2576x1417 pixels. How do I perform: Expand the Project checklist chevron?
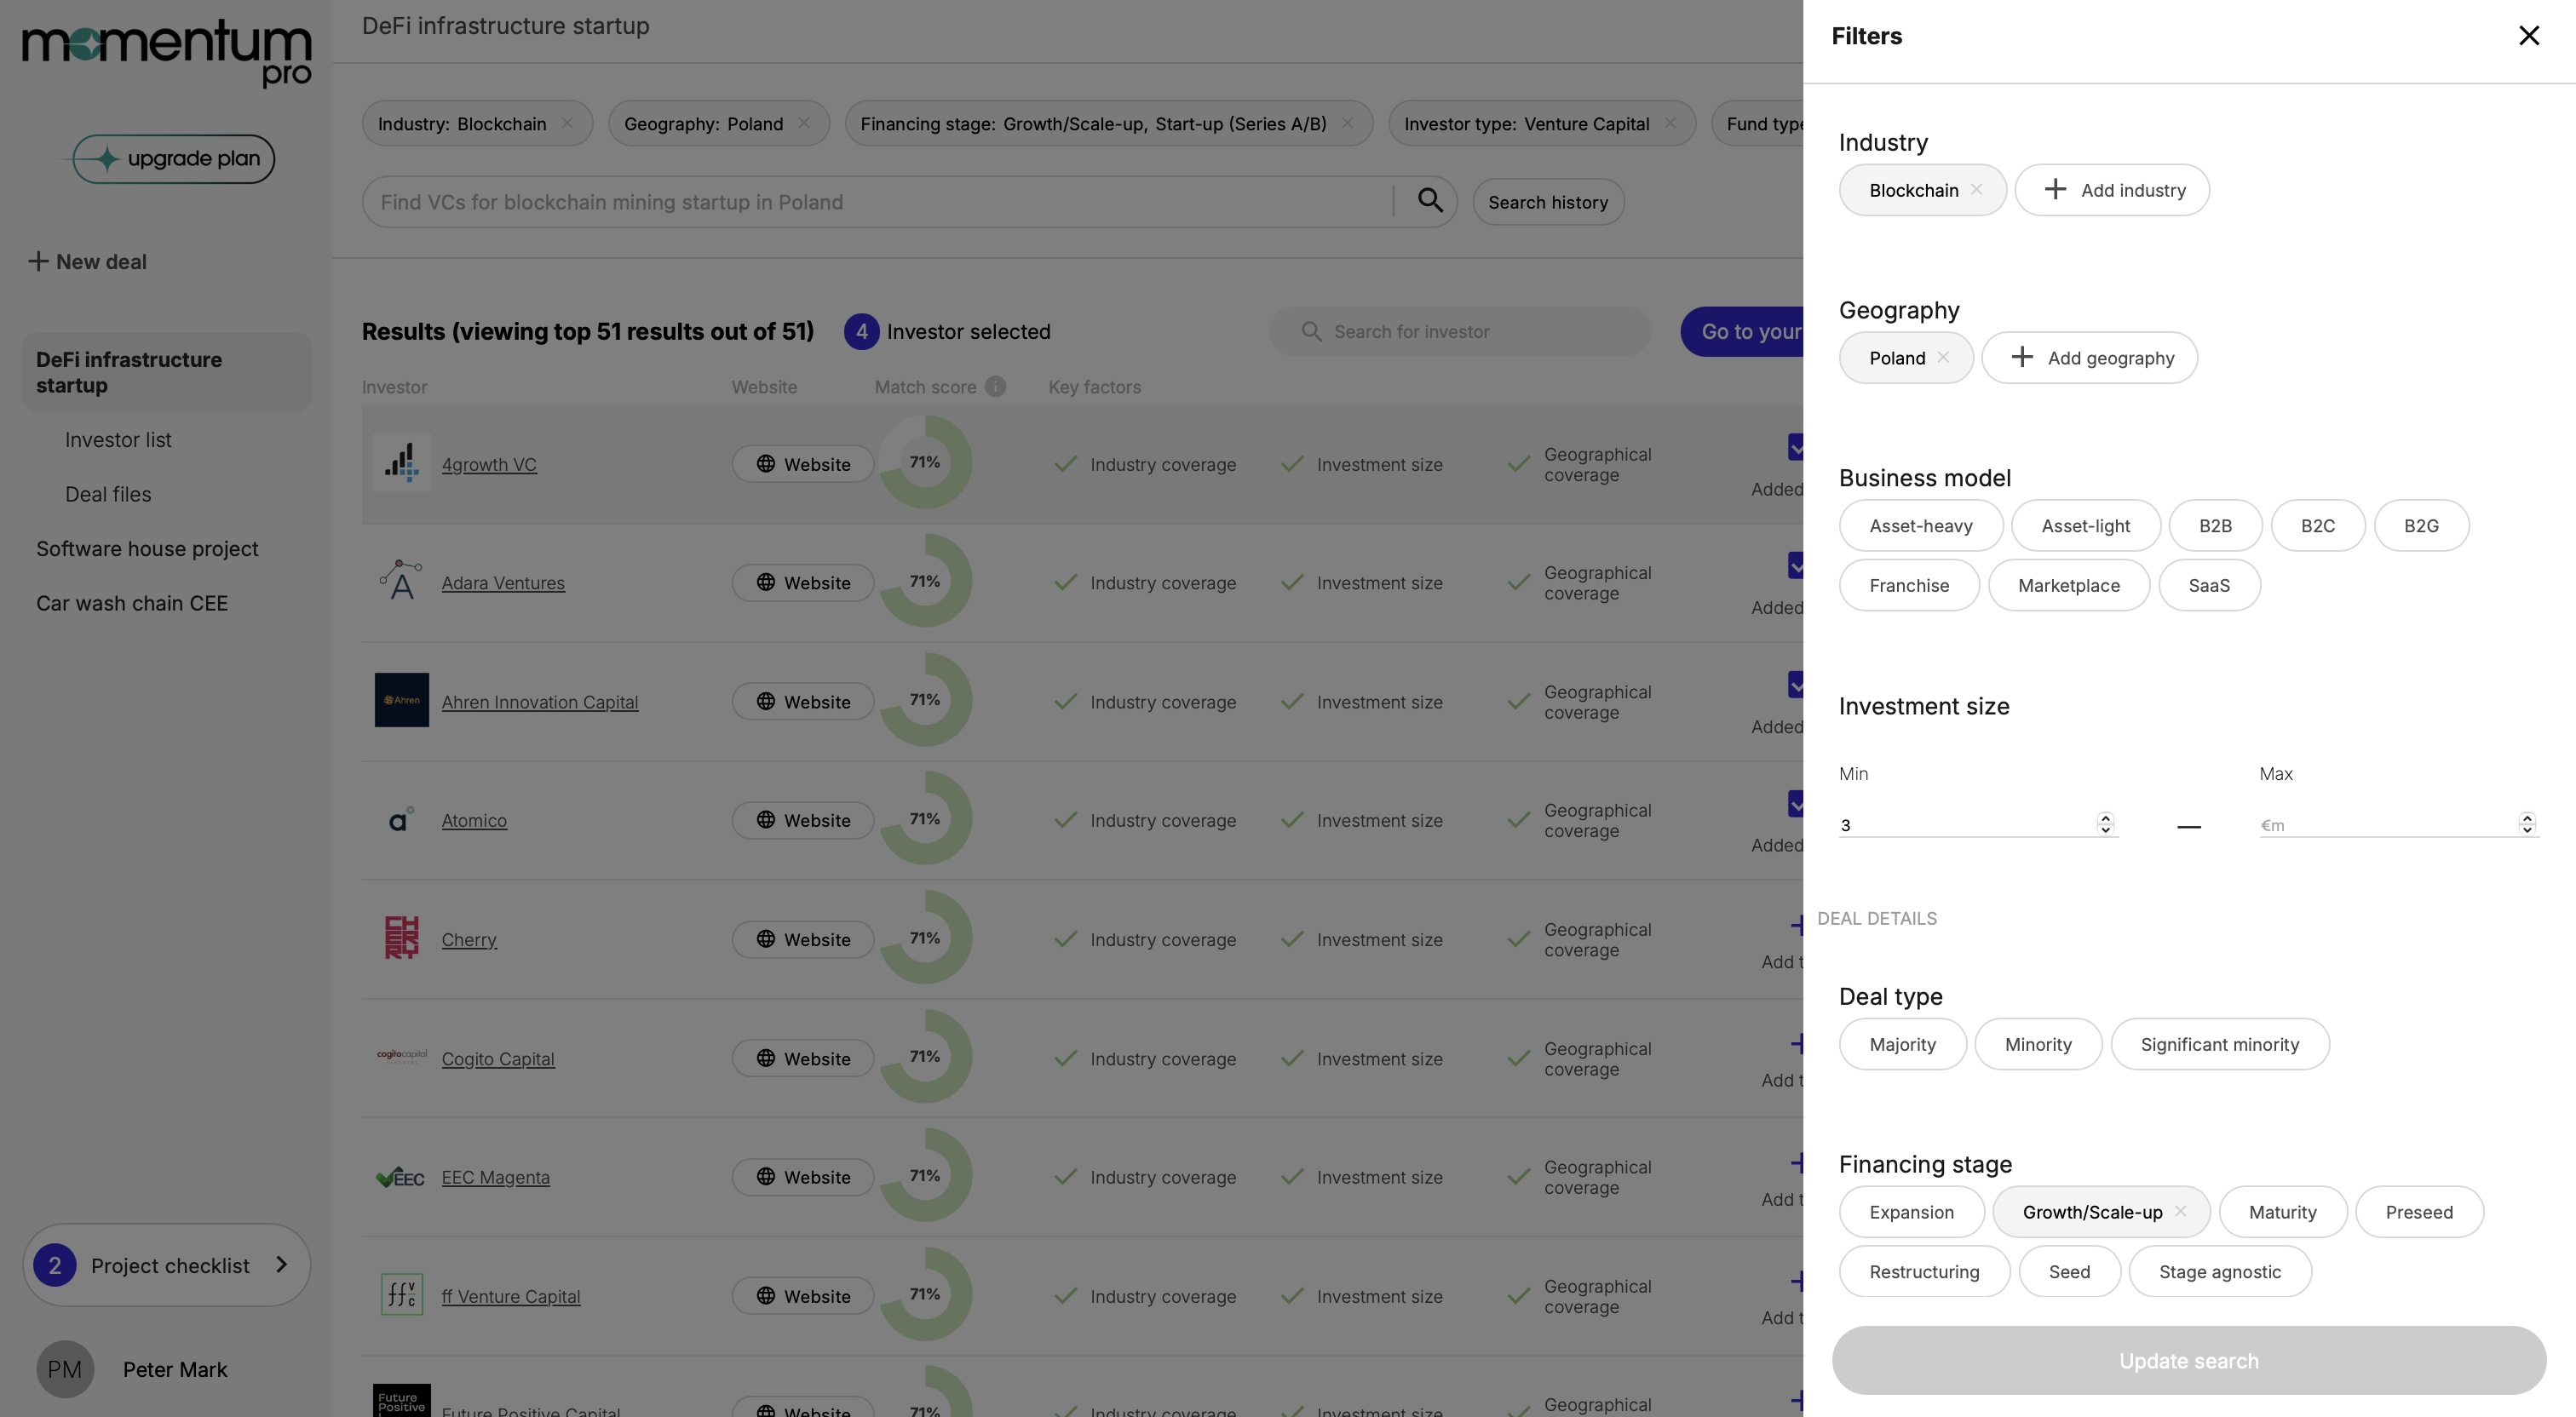282,1264
